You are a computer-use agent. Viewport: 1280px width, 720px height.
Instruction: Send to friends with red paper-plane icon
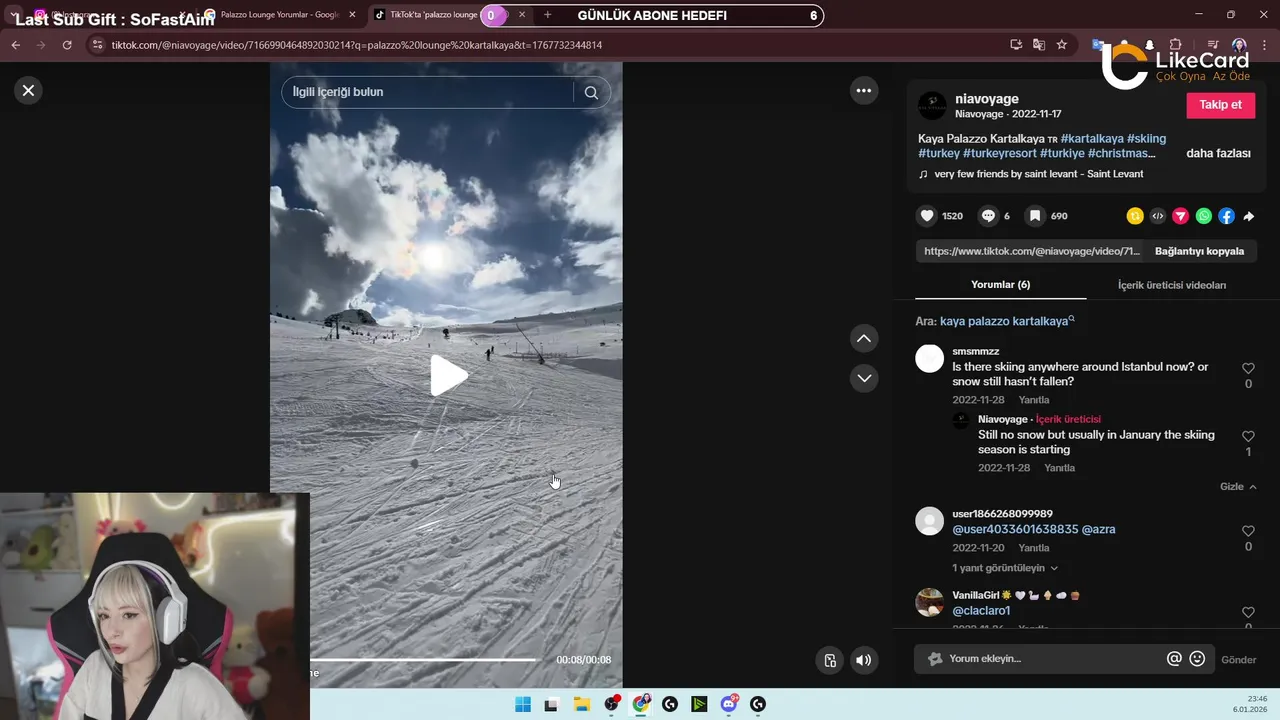[1181, 216]
